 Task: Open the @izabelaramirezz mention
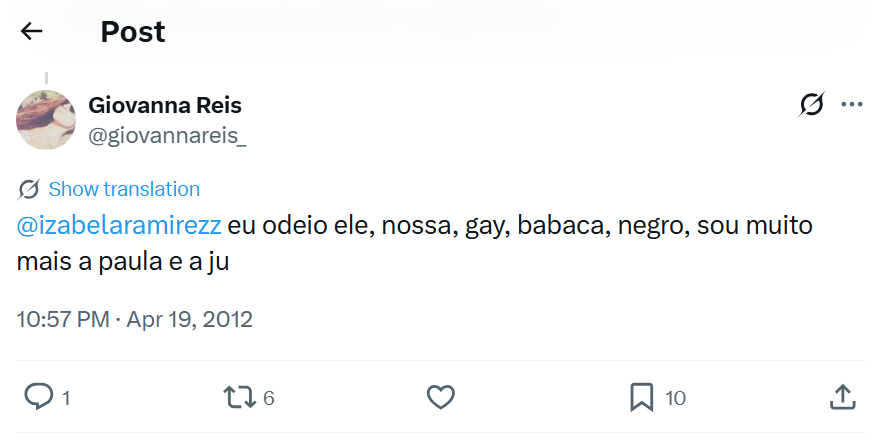(x=119, y=225)
